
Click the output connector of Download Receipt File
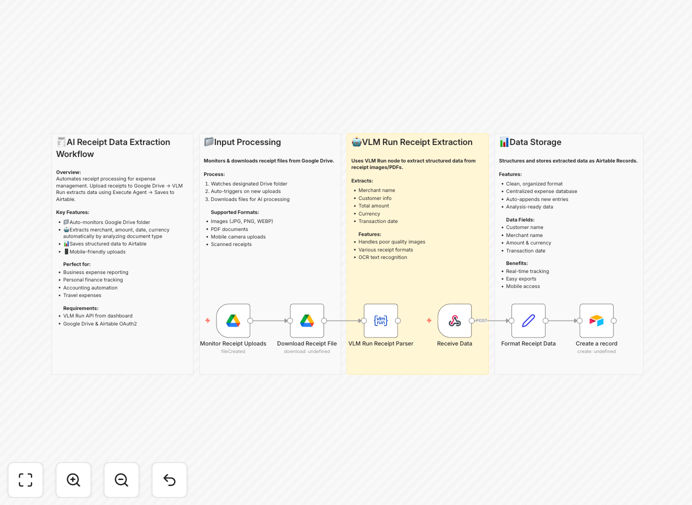324,321
